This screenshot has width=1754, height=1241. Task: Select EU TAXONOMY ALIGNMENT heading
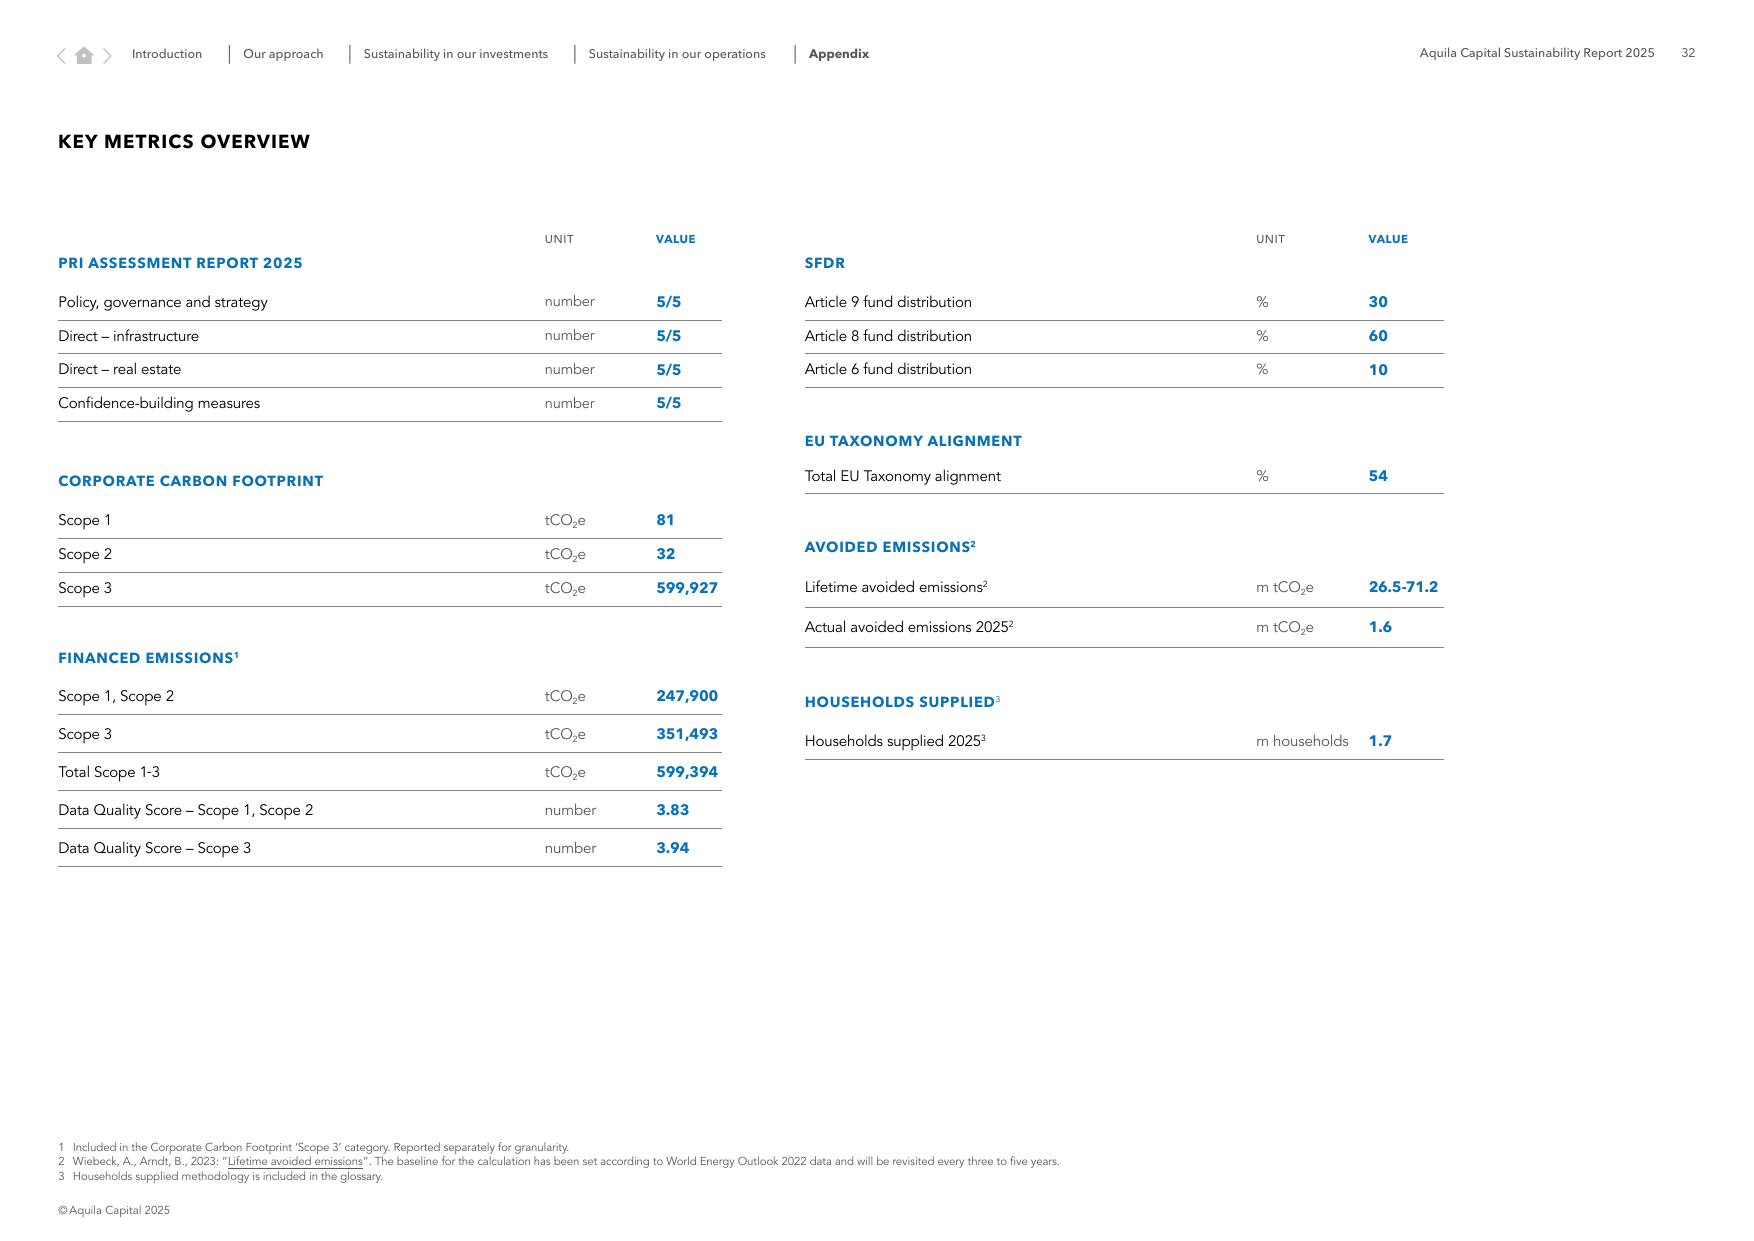(x=913, y=441)
